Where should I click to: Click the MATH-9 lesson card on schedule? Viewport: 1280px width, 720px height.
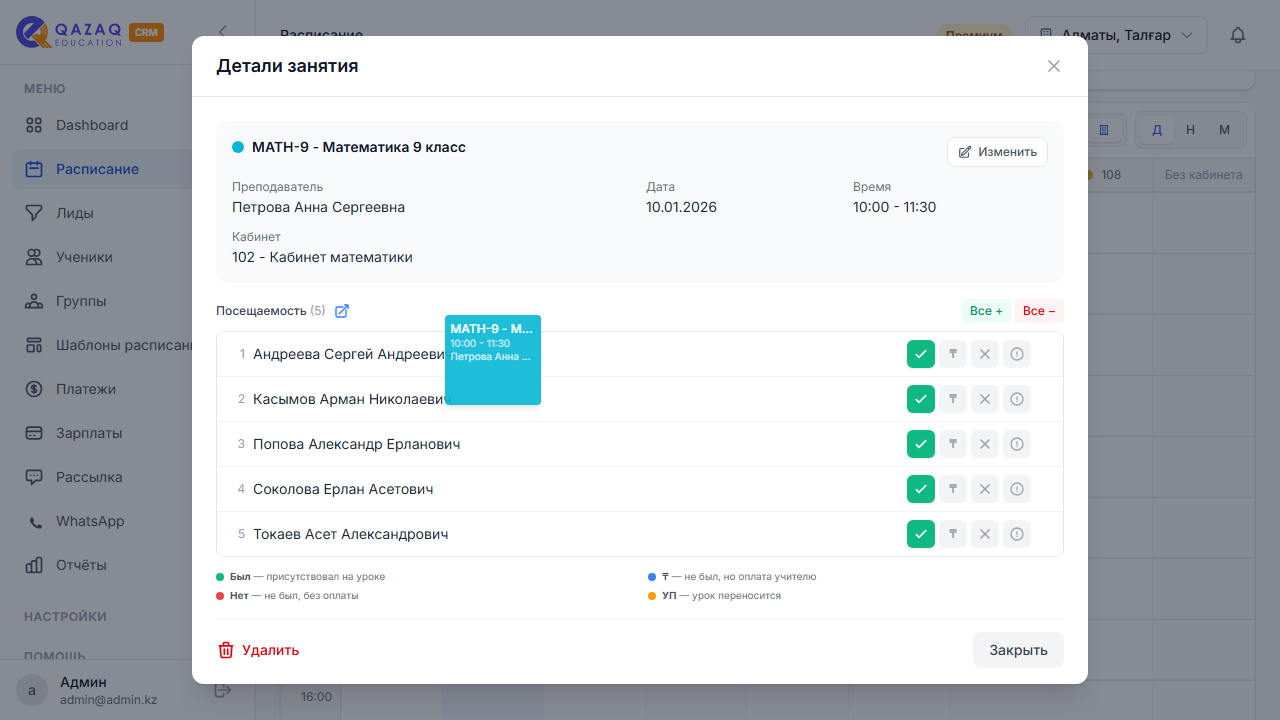(493, 360)
